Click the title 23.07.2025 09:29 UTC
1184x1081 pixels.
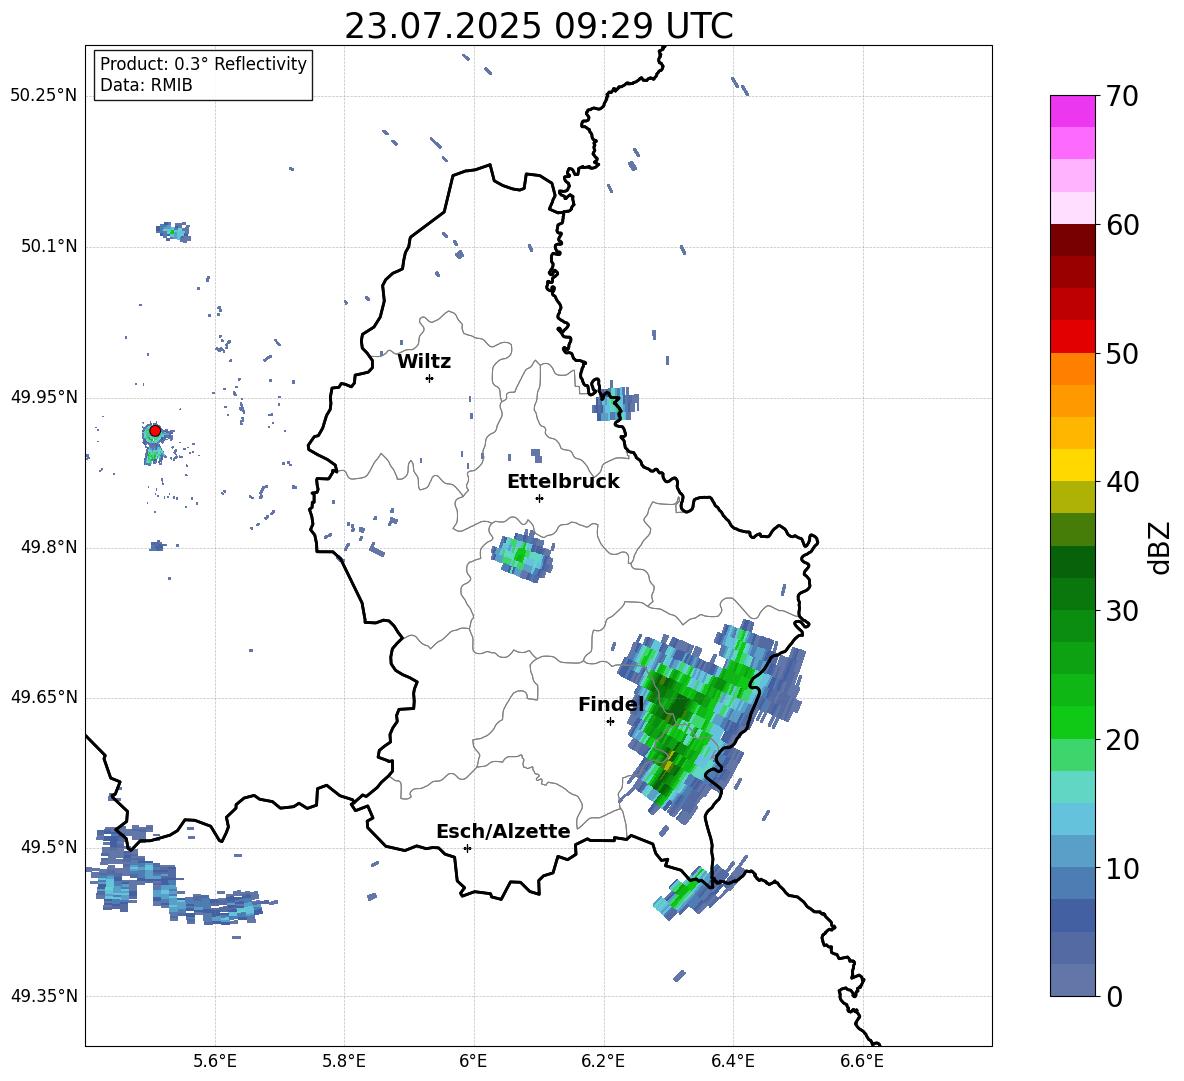tap(538, 26)
